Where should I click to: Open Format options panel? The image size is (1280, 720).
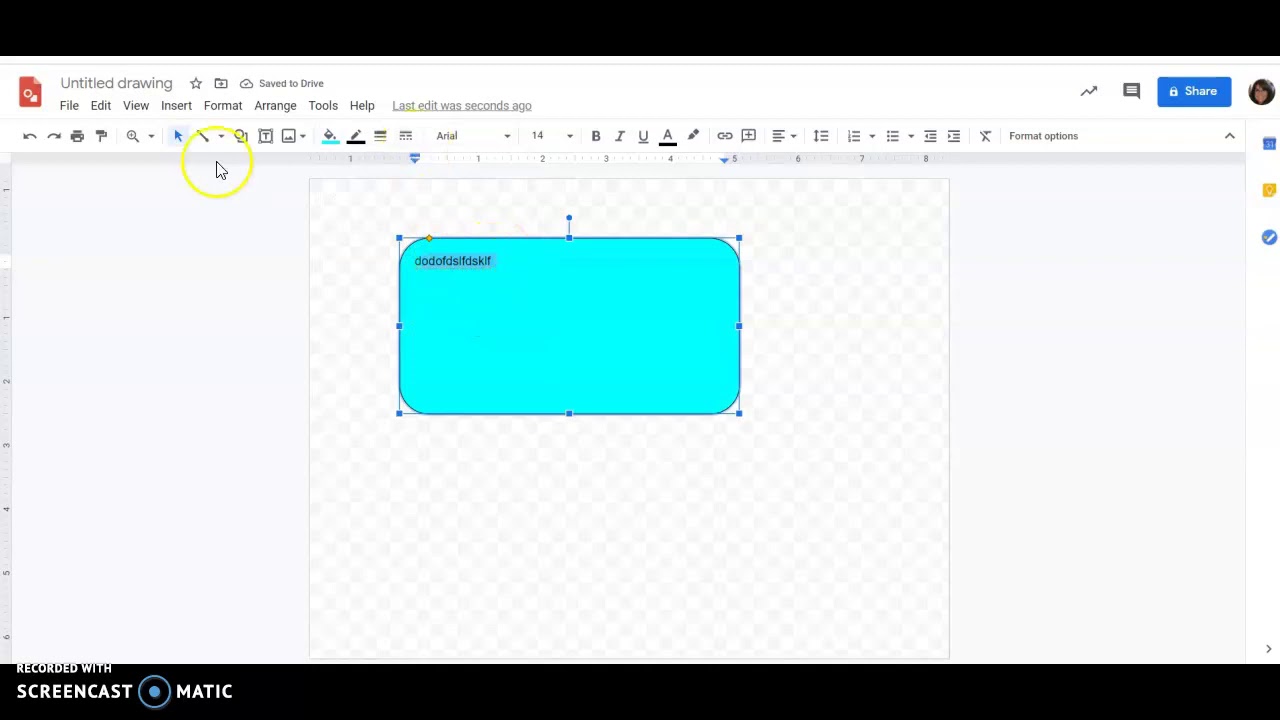1043,136
